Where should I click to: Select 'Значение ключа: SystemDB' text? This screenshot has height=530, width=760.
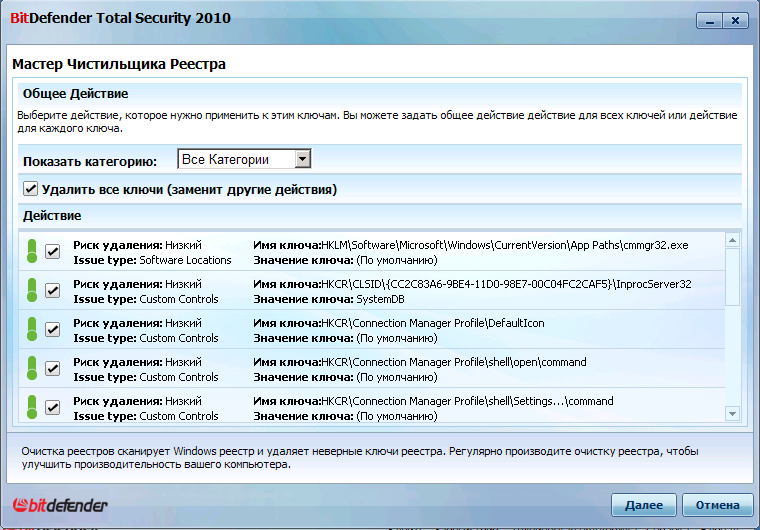[329, 299]
